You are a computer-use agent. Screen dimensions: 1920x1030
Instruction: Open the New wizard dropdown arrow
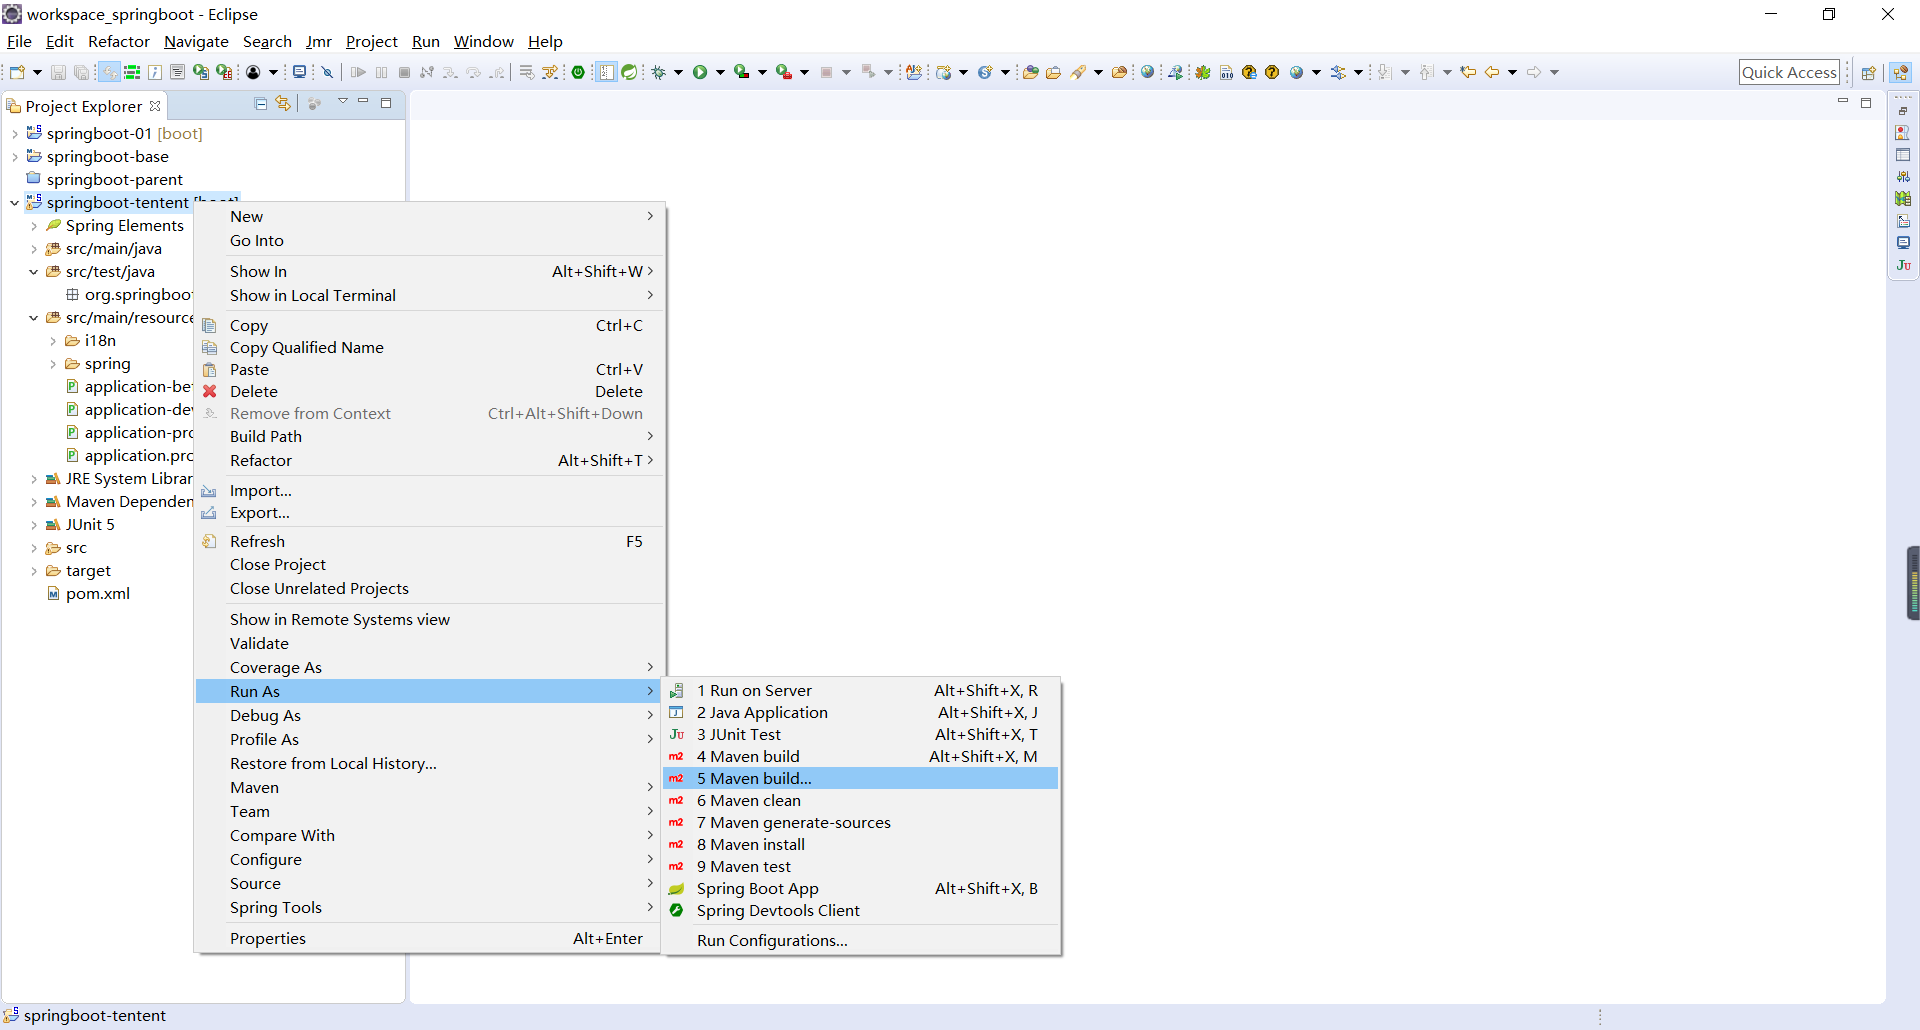[x=37, y=72]
